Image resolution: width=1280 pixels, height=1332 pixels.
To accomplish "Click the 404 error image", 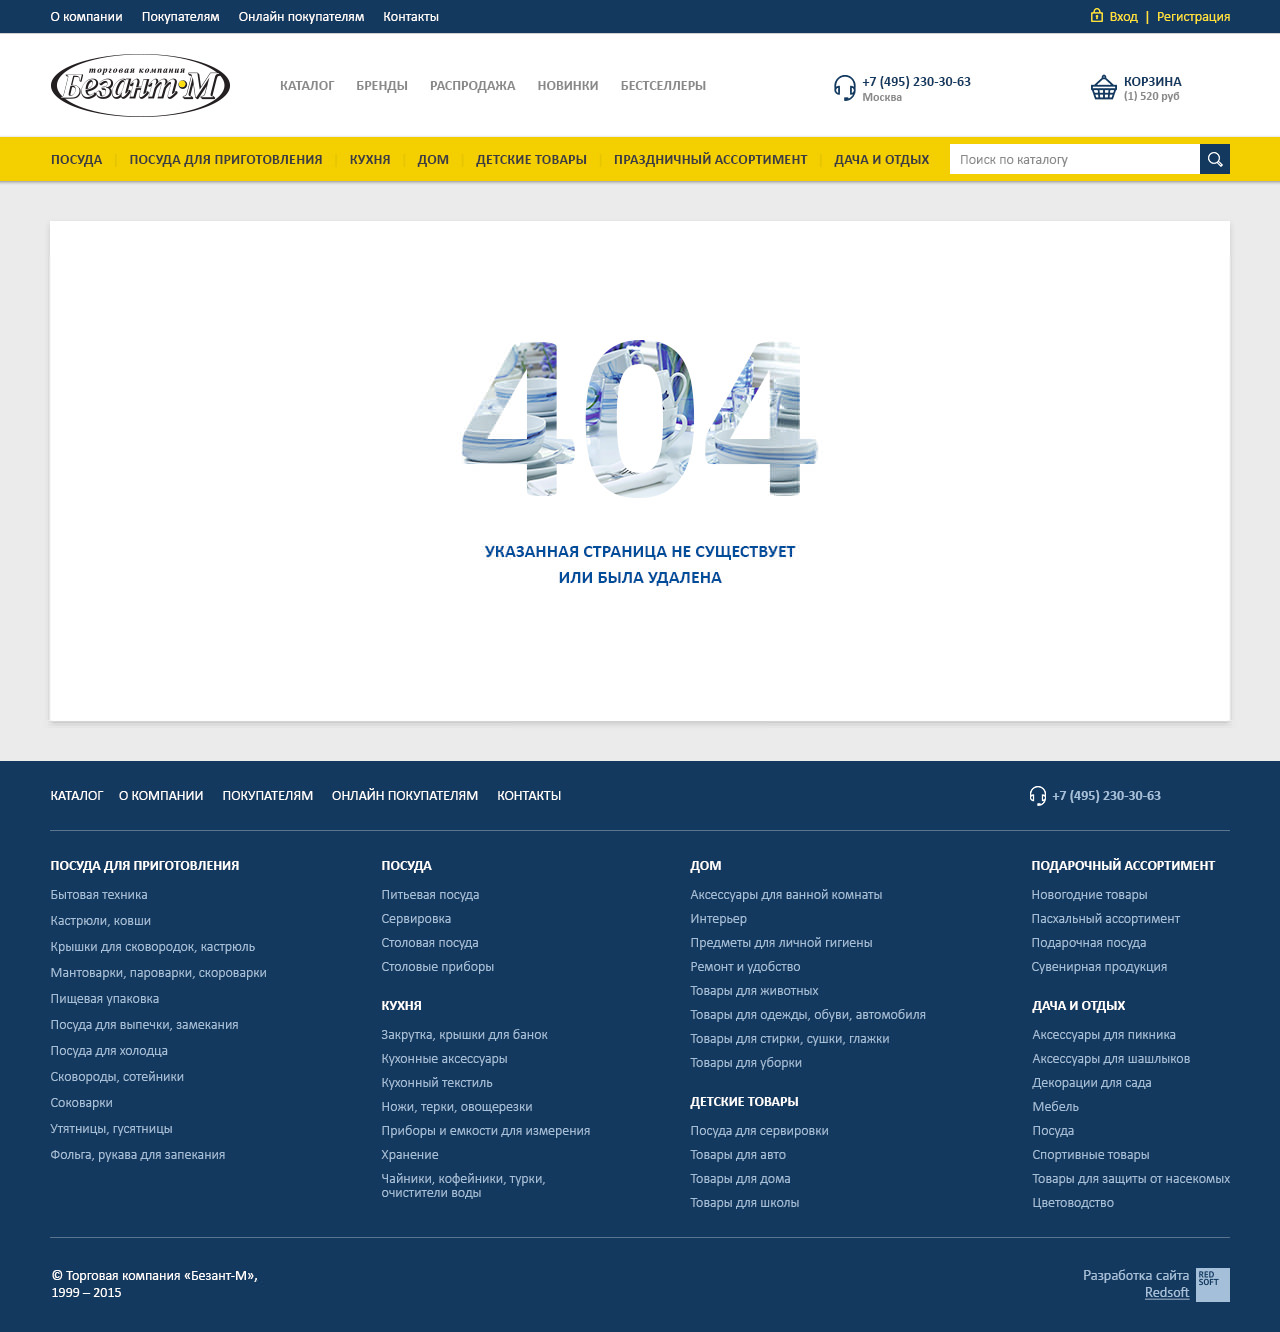I will tap(640, 418).
